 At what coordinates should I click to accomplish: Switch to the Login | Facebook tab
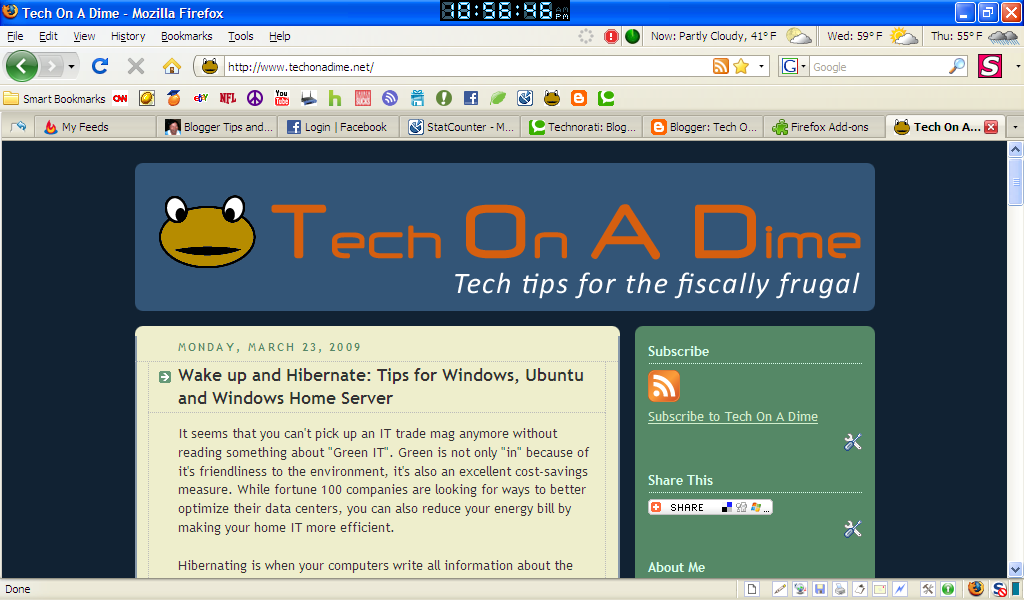338,127
